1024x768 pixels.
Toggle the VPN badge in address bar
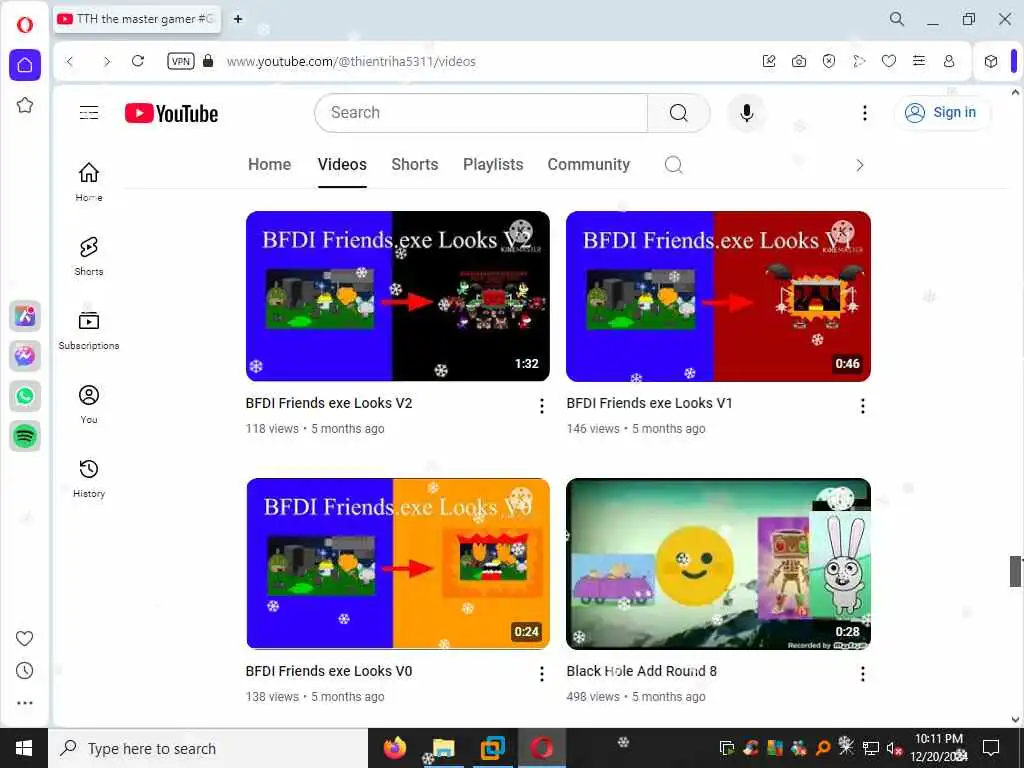181,61
